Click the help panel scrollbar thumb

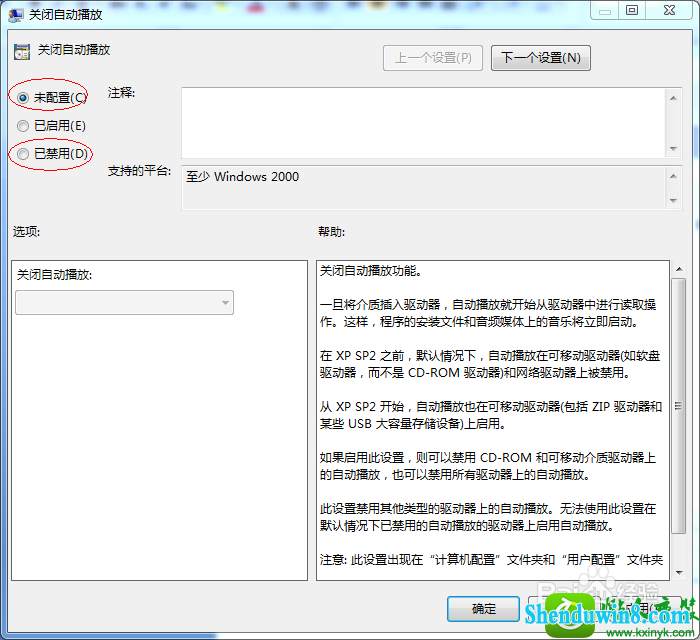679,406
